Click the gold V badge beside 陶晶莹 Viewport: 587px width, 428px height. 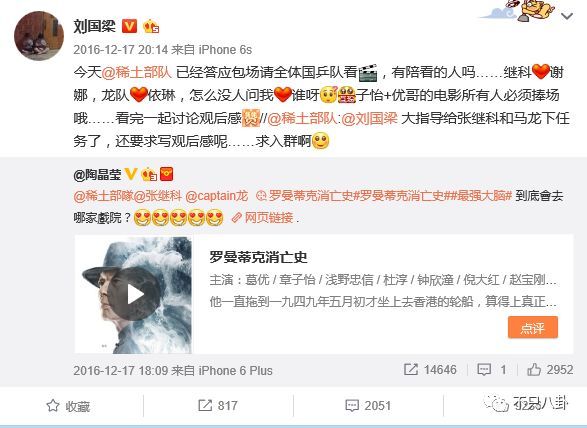pos(131,174)
